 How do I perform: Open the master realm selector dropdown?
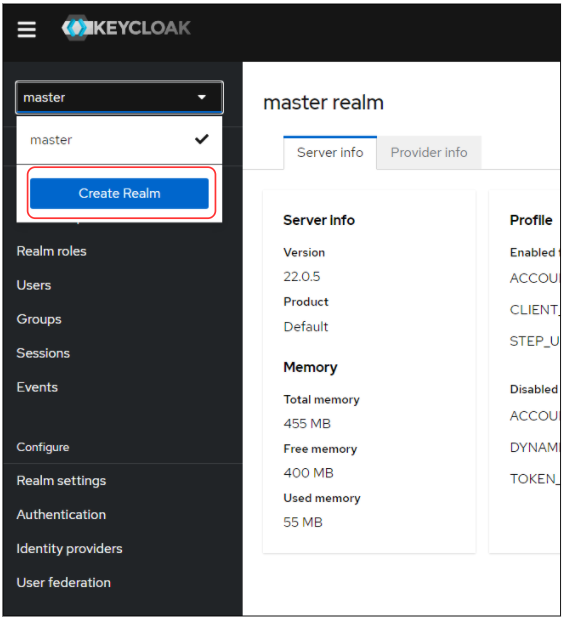point(119,97)
